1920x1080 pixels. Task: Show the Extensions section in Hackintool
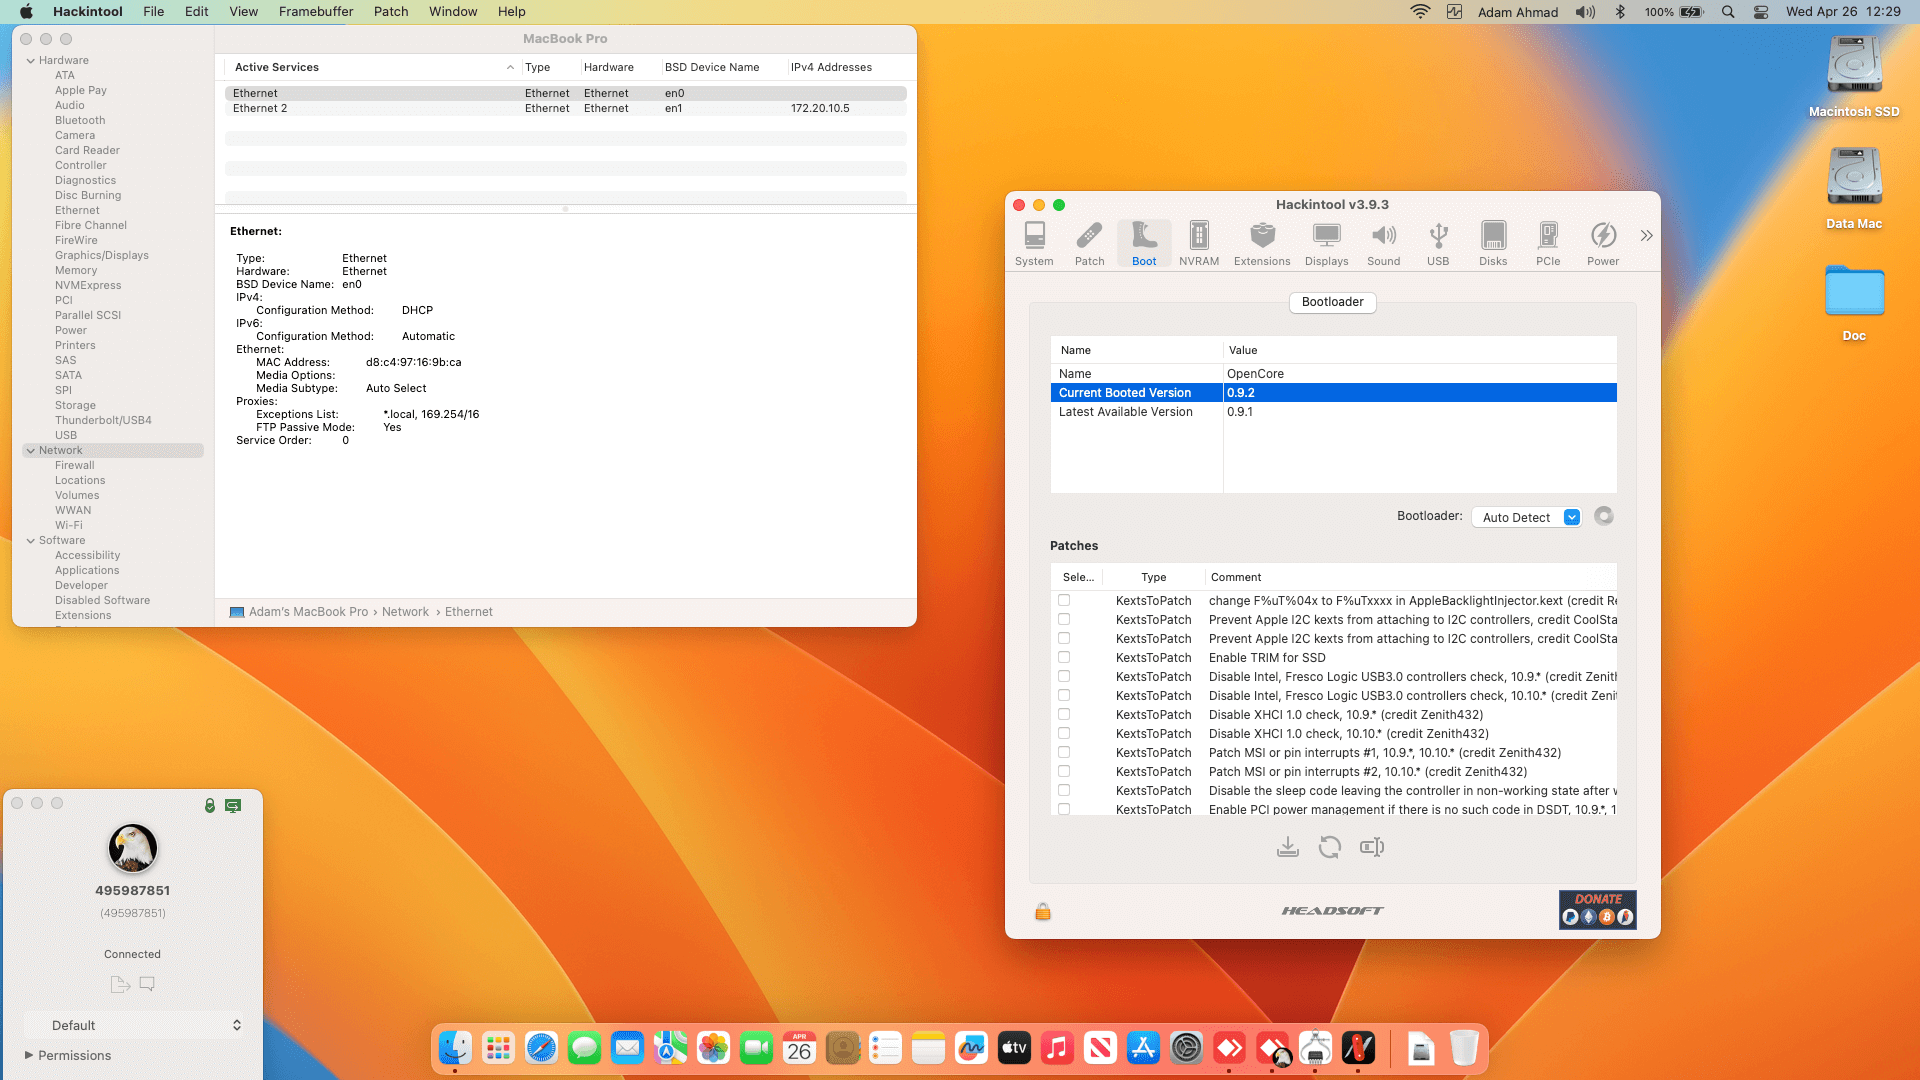1262,244
